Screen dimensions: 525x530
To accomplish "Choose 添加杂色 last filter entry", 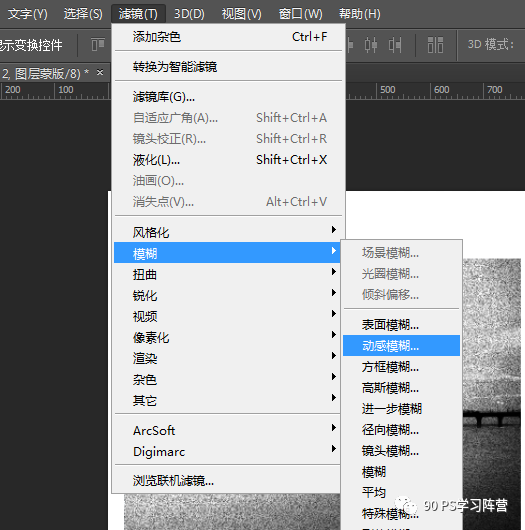I will tap(228, 37).
